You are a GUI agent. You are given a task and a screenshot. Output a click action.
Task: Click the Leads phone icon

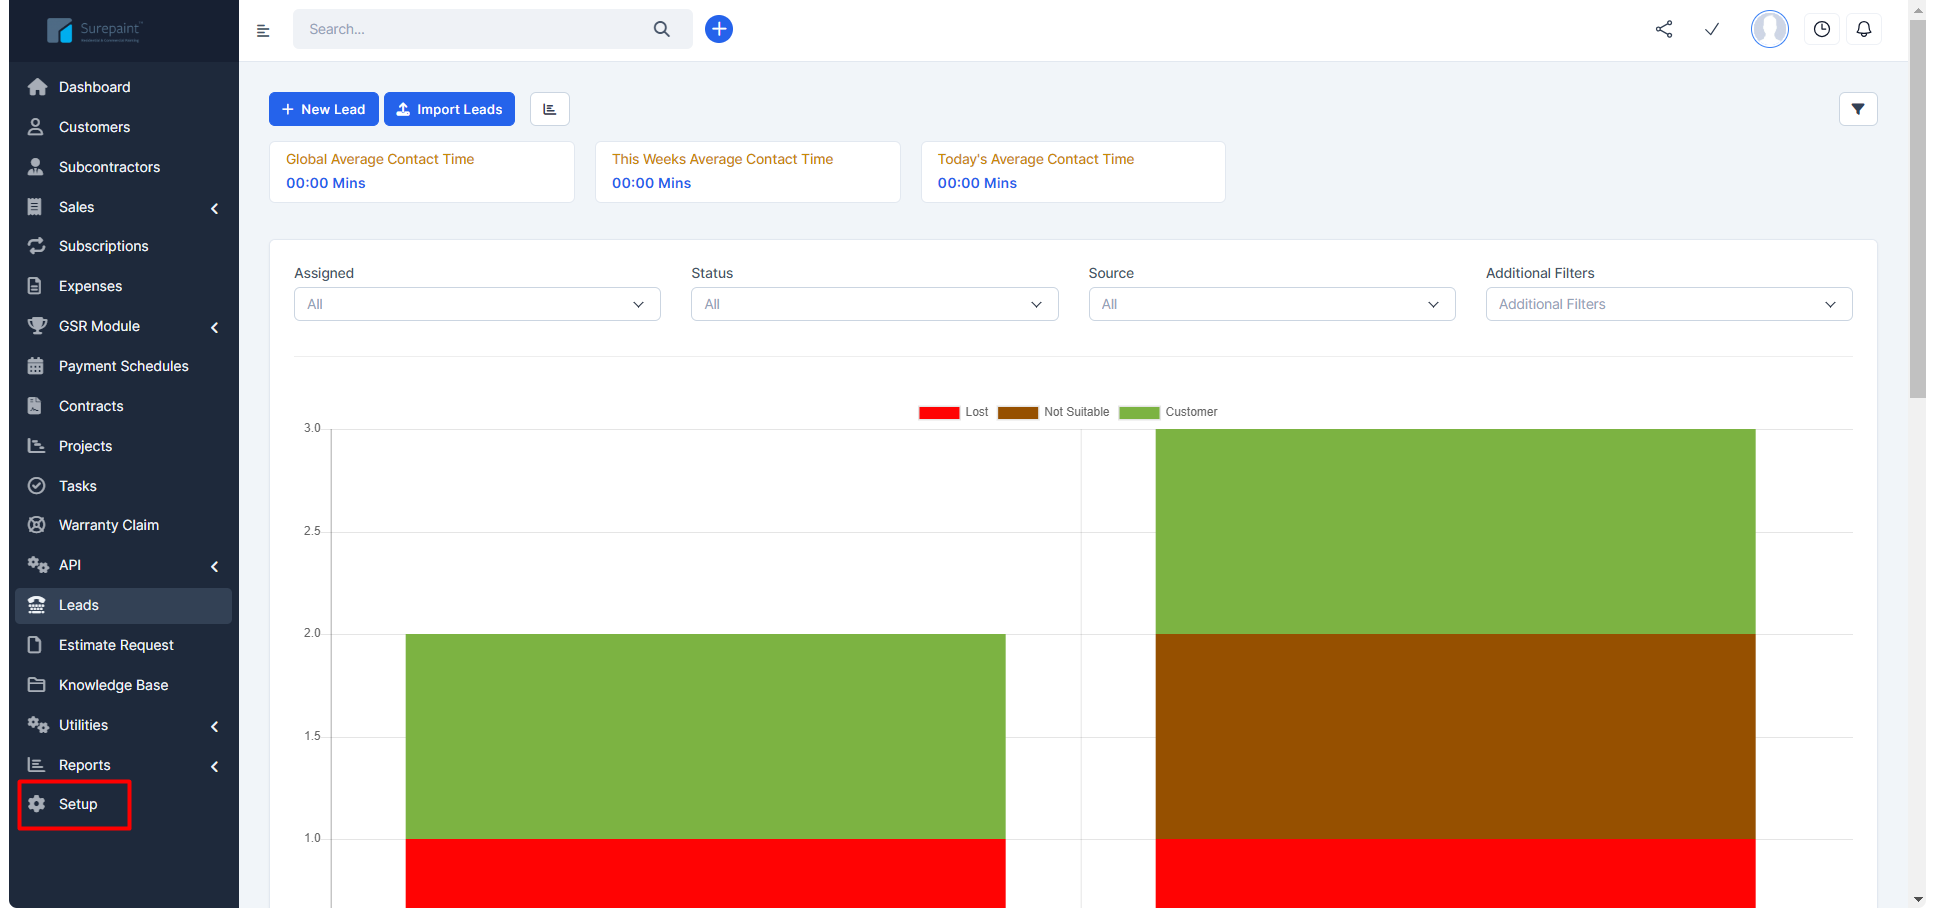click(37, 605)
